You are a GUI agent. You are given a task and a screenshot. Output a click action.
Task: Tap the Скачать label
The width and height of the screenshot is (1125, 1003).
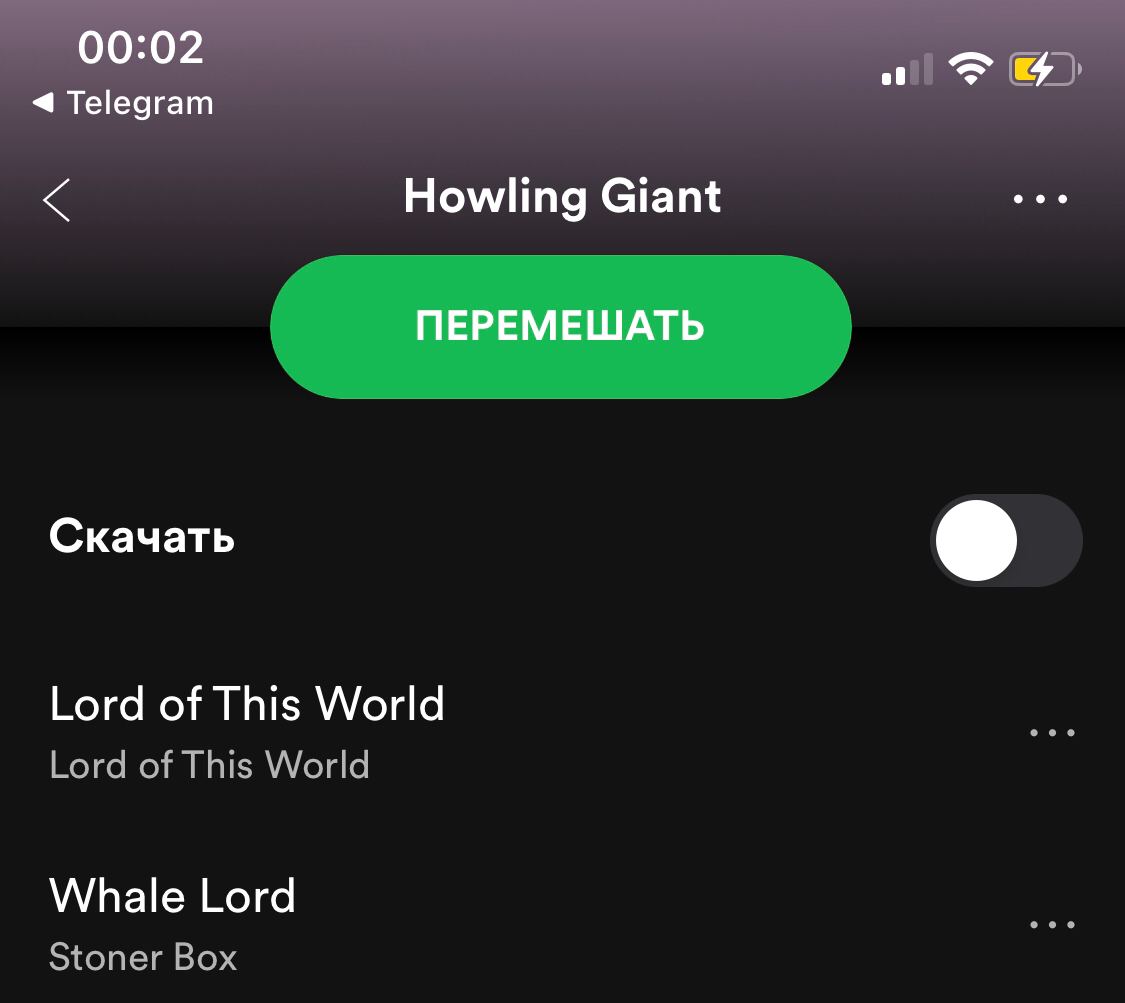tap(142, 536)
